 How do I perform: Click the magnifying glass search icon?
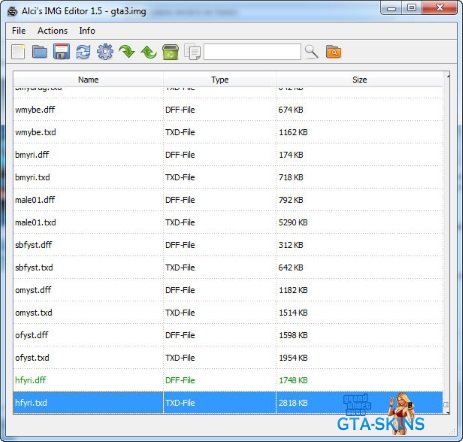pos(311,52)
